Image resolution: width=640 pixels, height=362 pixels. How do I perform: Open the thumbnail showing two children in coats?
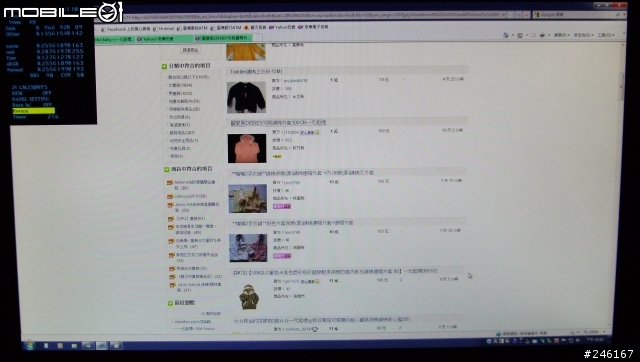[248, 248]
